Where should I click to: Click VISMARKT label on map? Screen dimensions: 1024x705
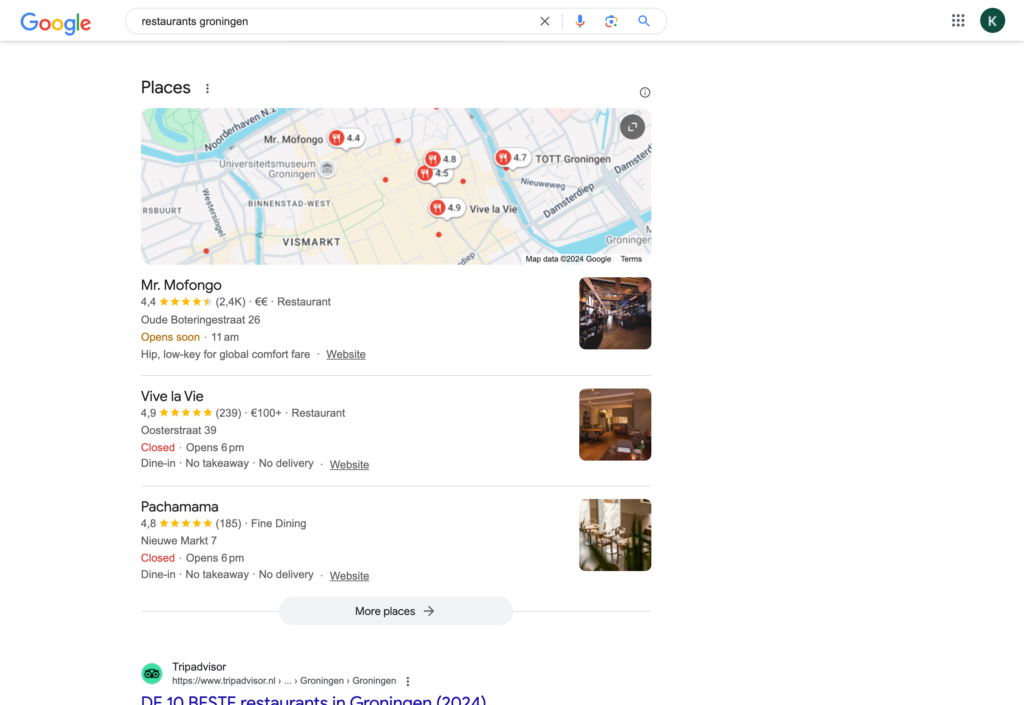[x=312, y=242]
